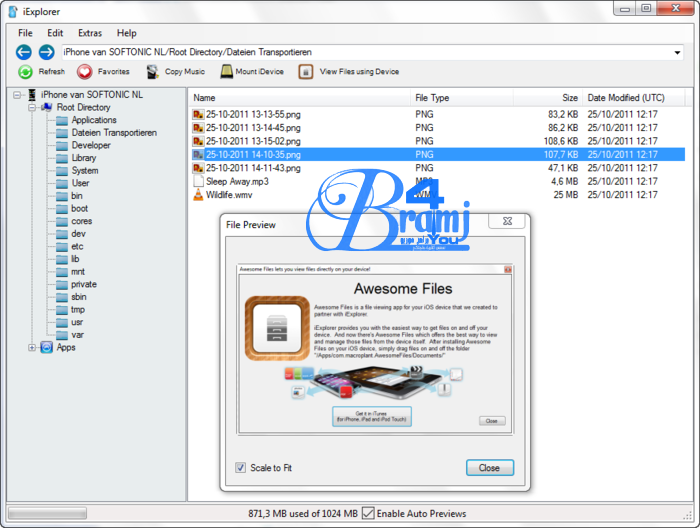Click the var folder icon
The width and height of the screenshot is (700, 528).
coord(62,335)
